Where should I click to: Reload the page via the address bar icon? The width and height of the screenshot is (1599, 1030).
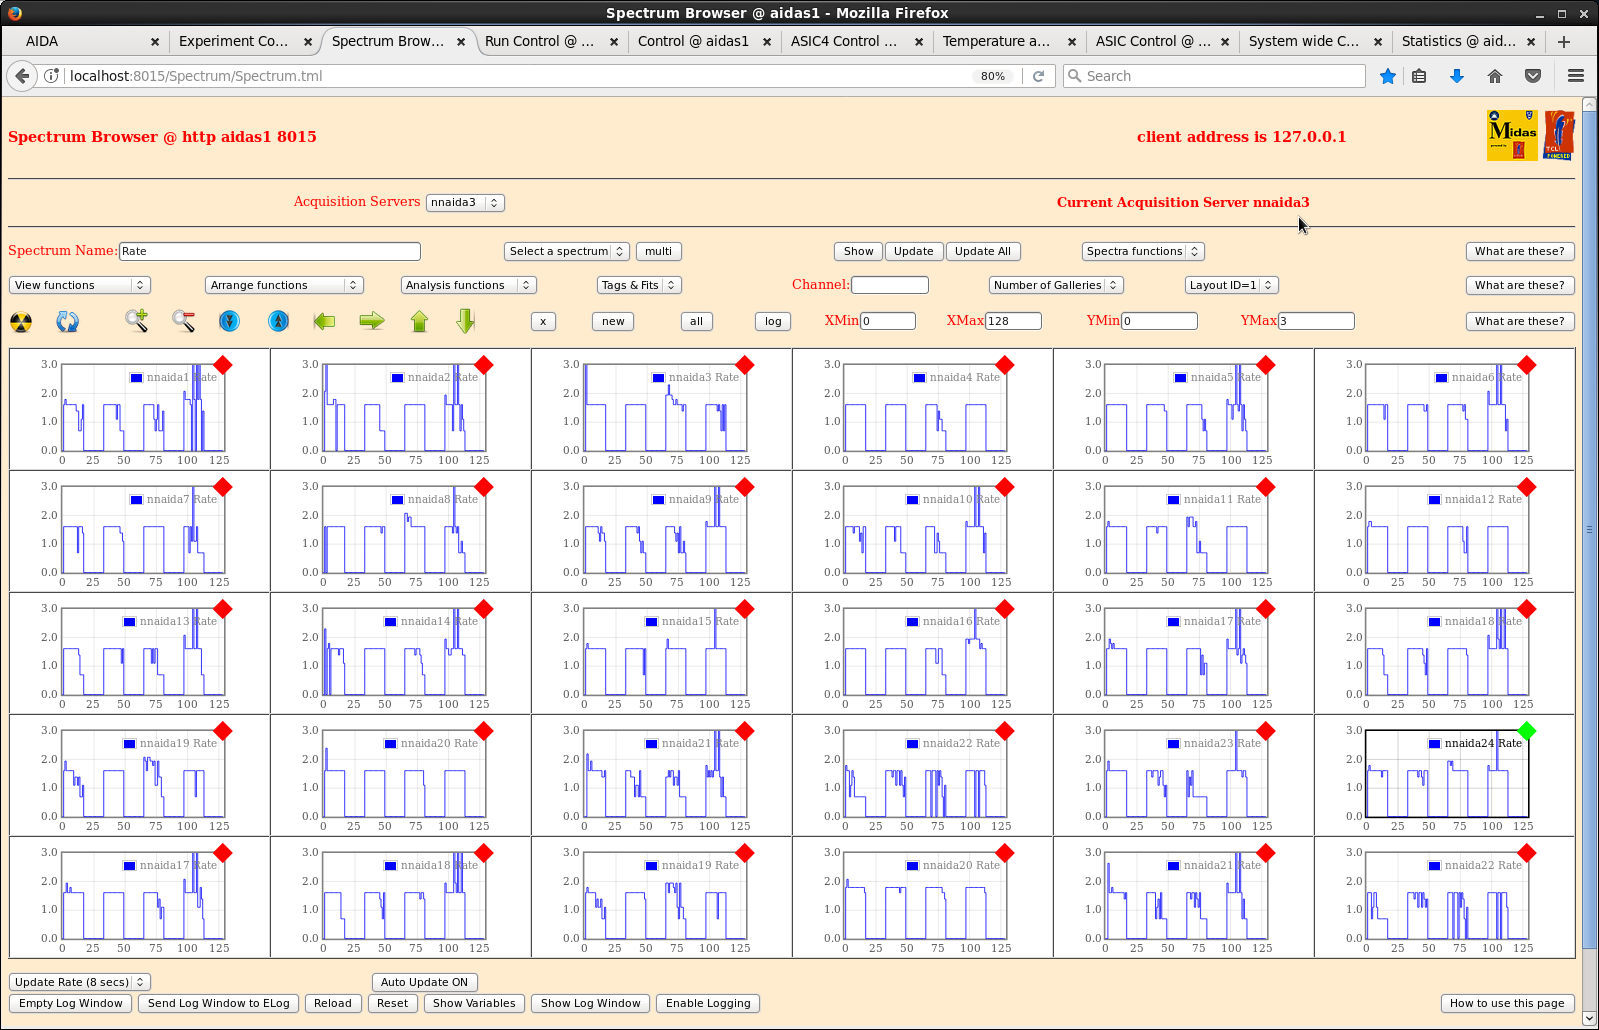click(x=1039, y=76)
